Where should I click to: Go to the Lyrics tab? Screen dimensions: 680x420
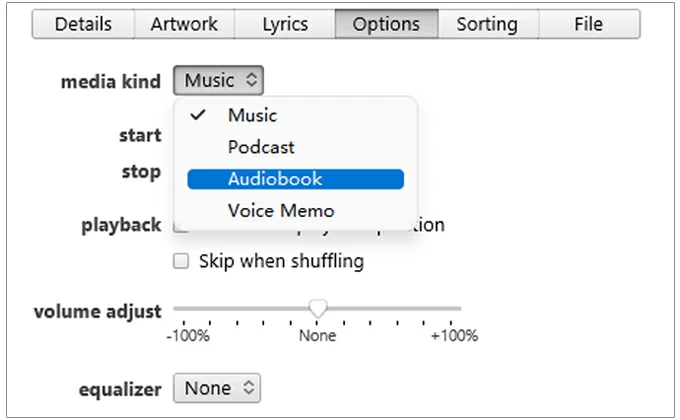[x=284, y=24]
